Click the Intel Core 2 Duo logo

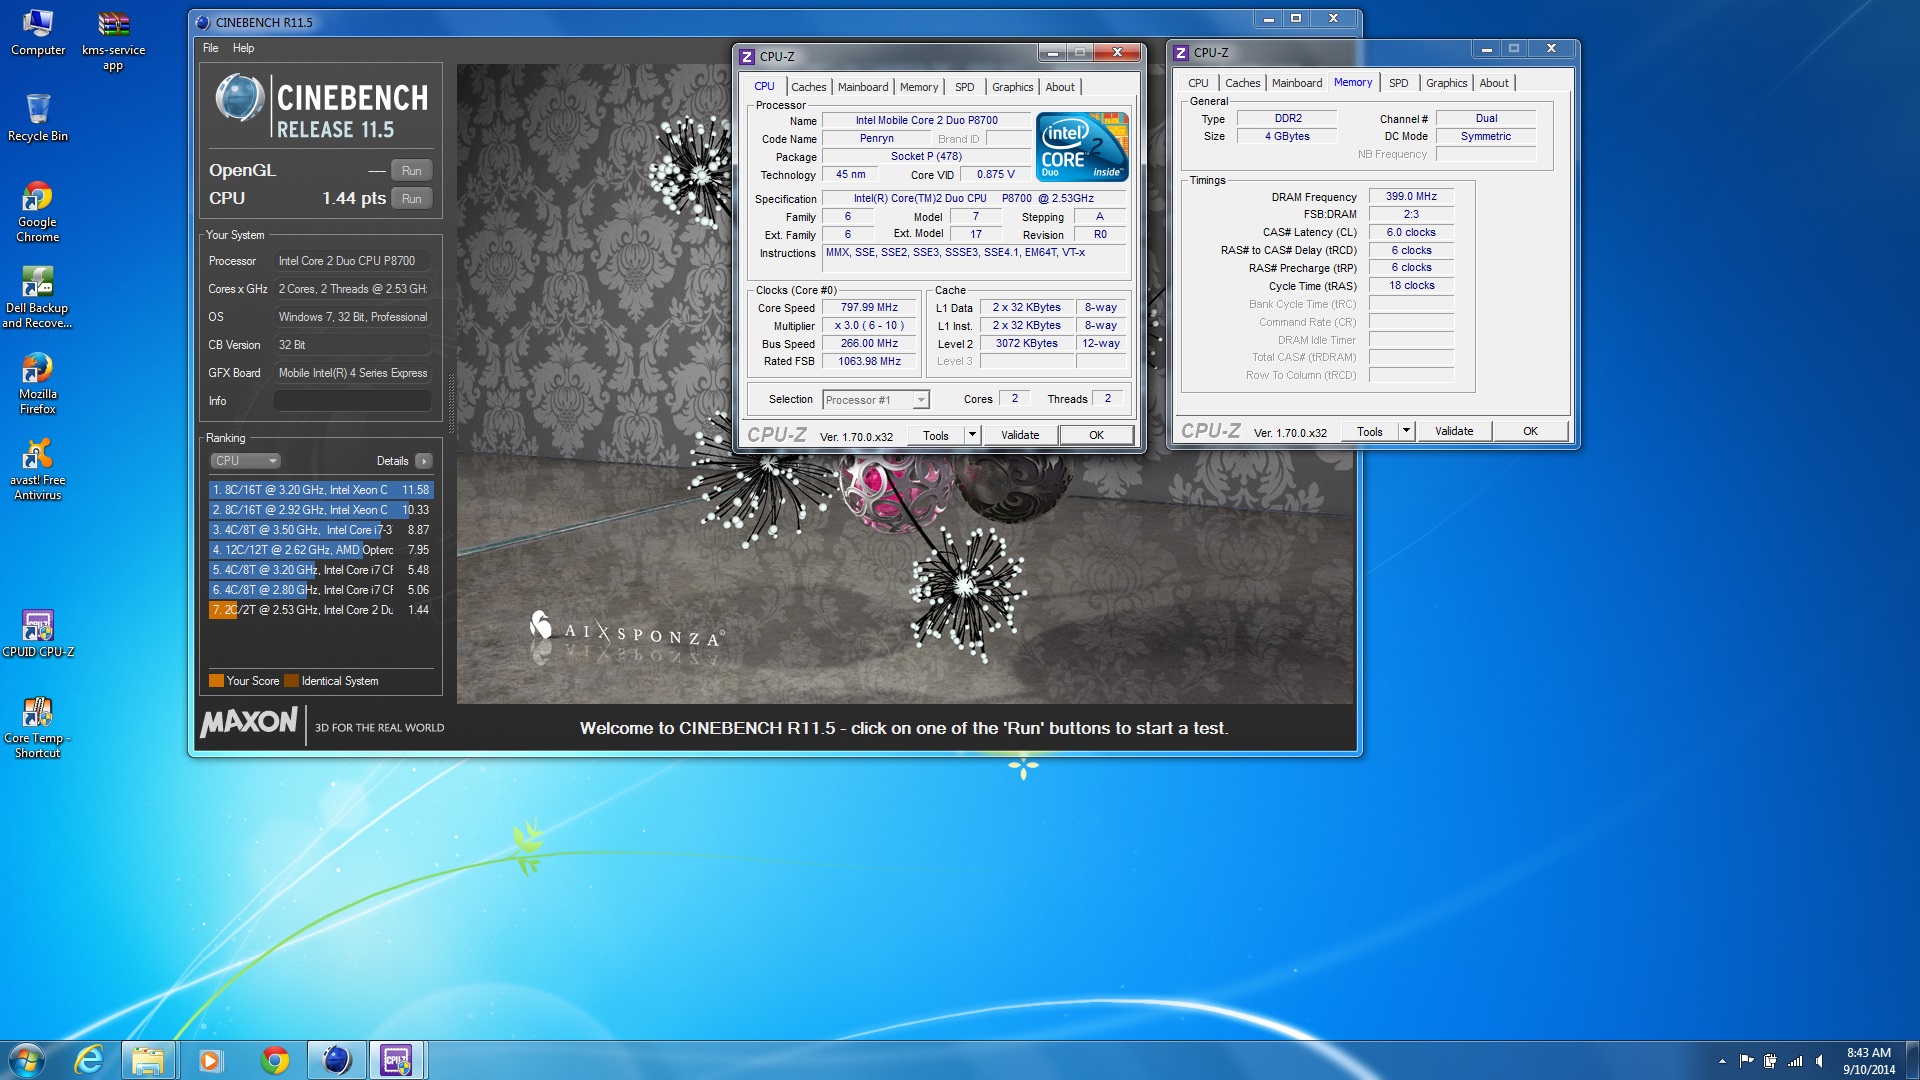1082,146
